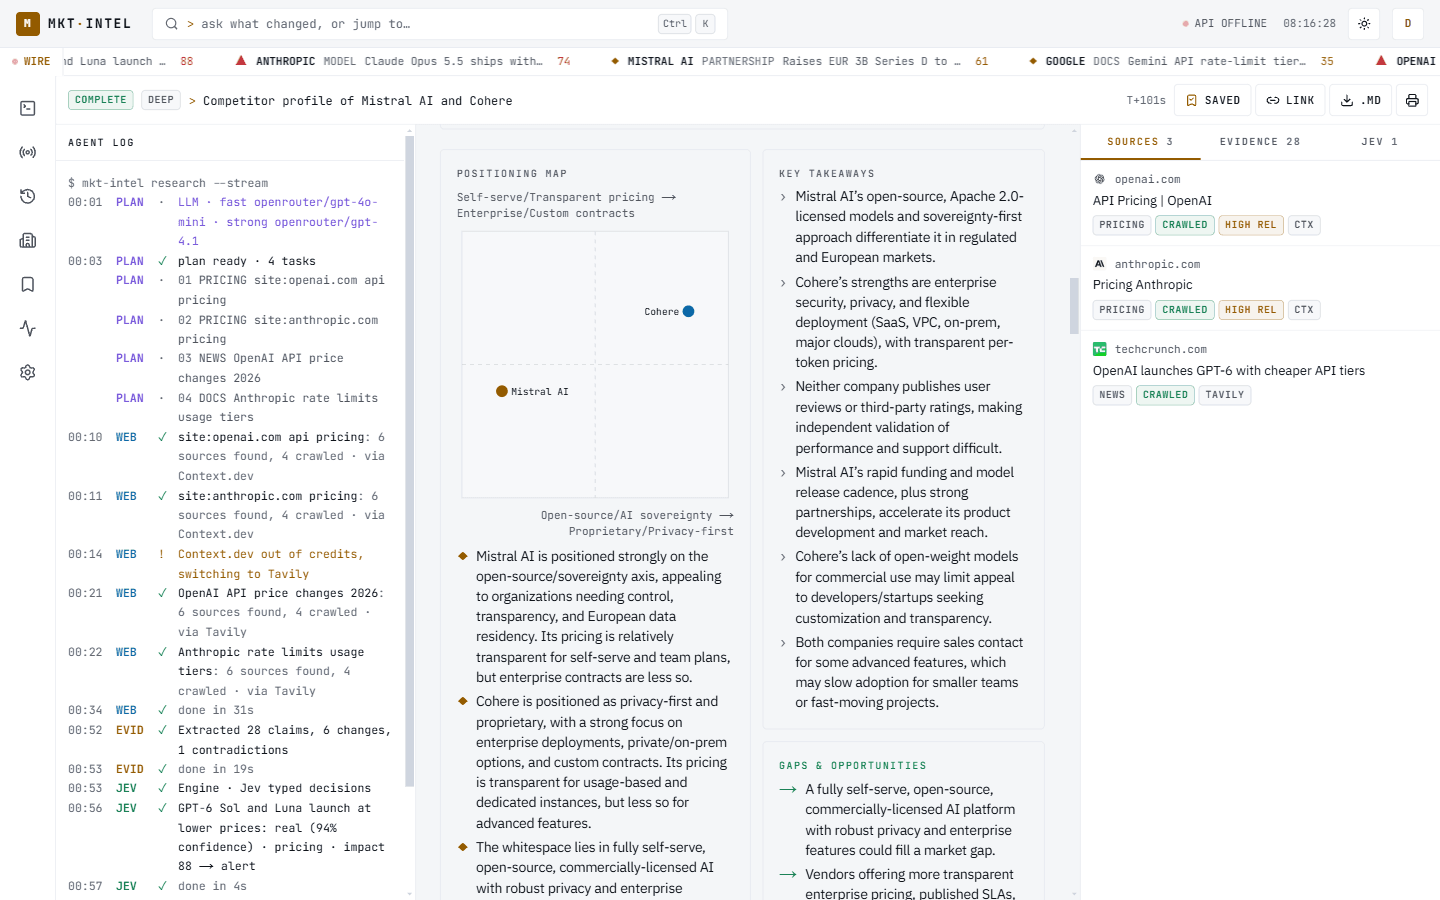Focus the ask what changed search field

[x=440, y=24]
